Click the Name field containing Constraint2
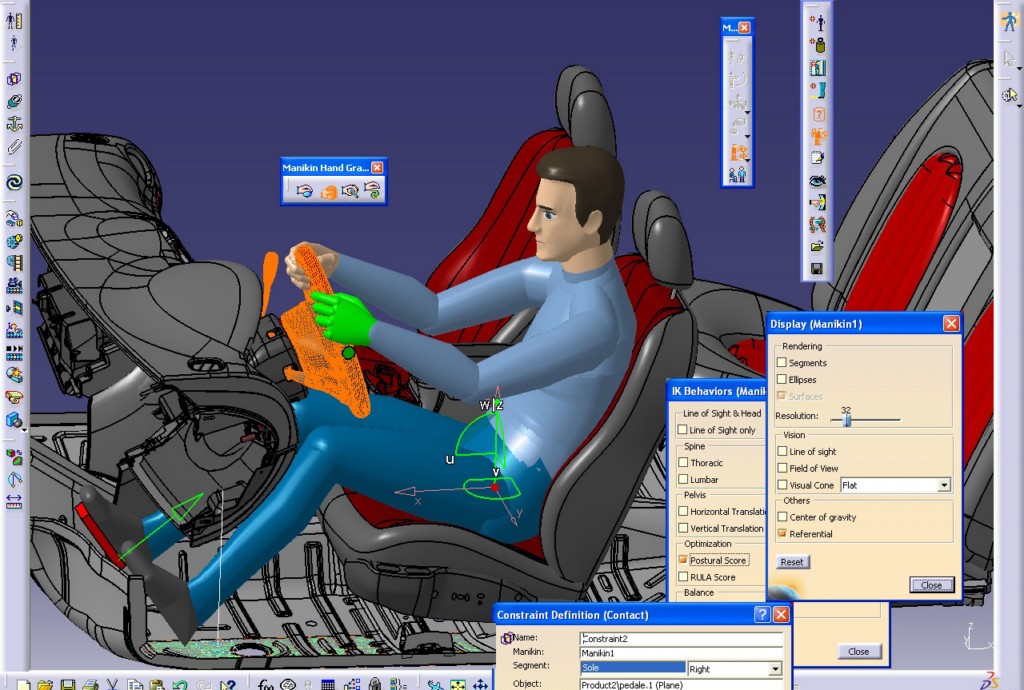The height and width of the screenshot is (690, 1024). point(680,638)
